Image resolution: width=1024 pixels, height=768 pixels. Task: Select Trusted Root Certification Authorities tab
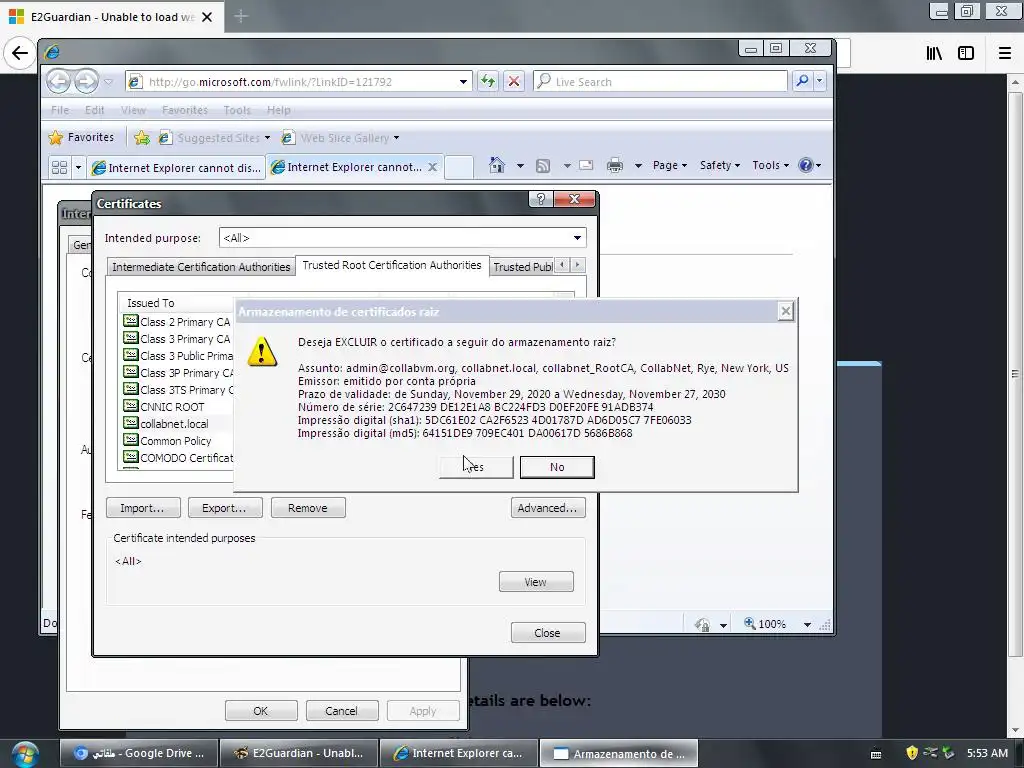[392, 265]
